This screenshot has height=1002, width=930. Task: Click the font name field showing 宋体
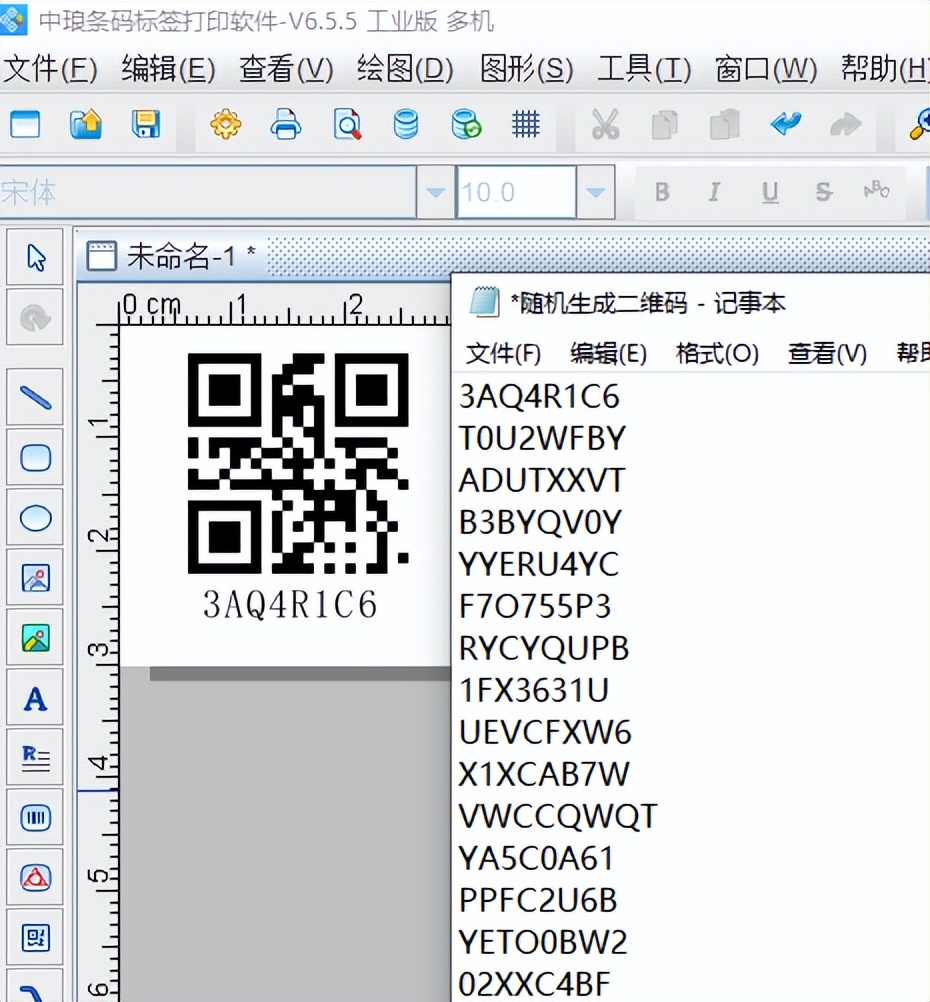click(208, 192)
